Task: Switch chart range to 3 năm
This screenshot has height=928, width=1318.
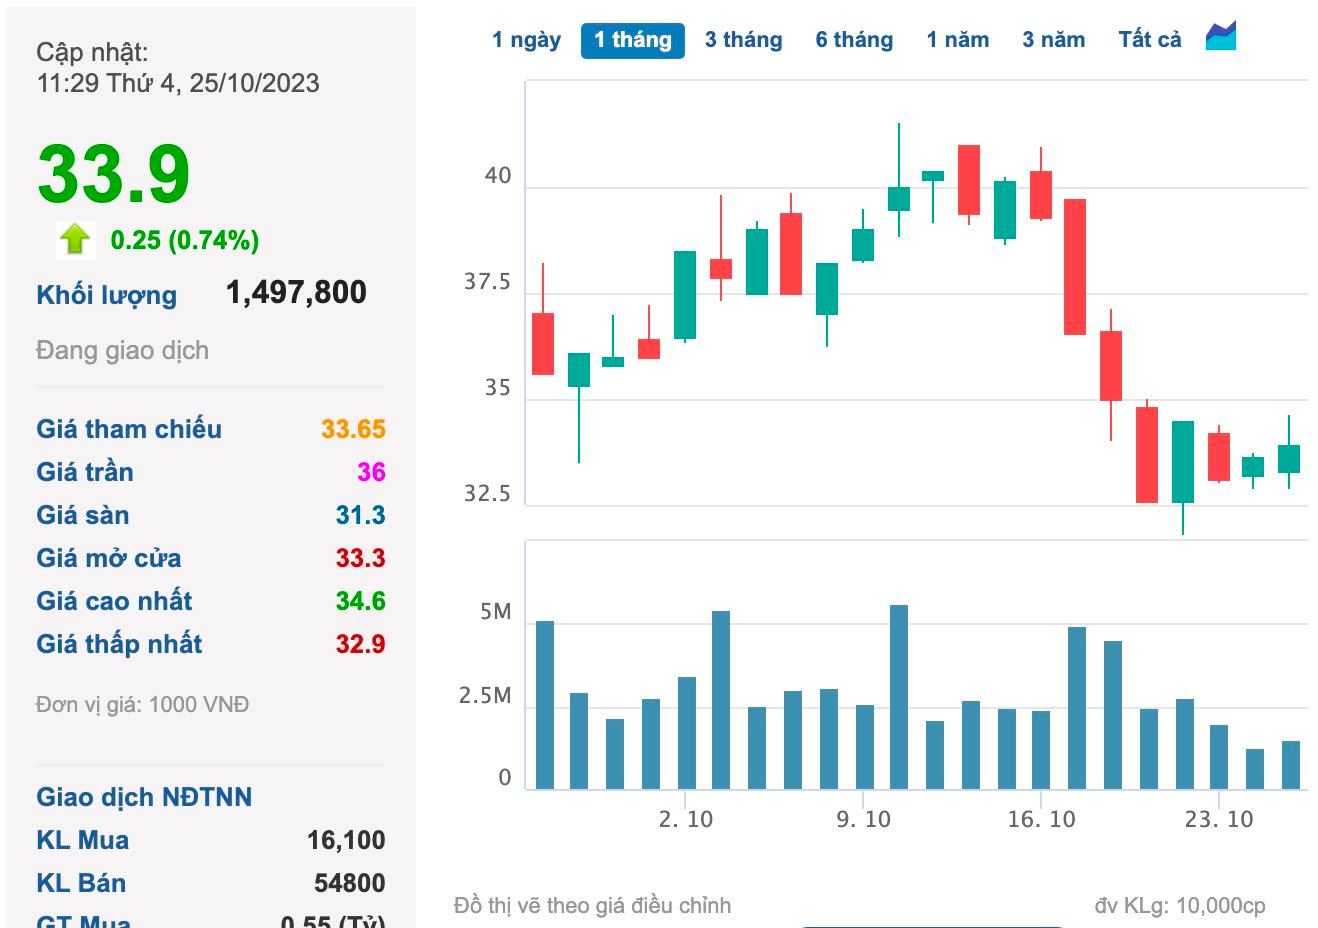Action: coord(1054,40)
